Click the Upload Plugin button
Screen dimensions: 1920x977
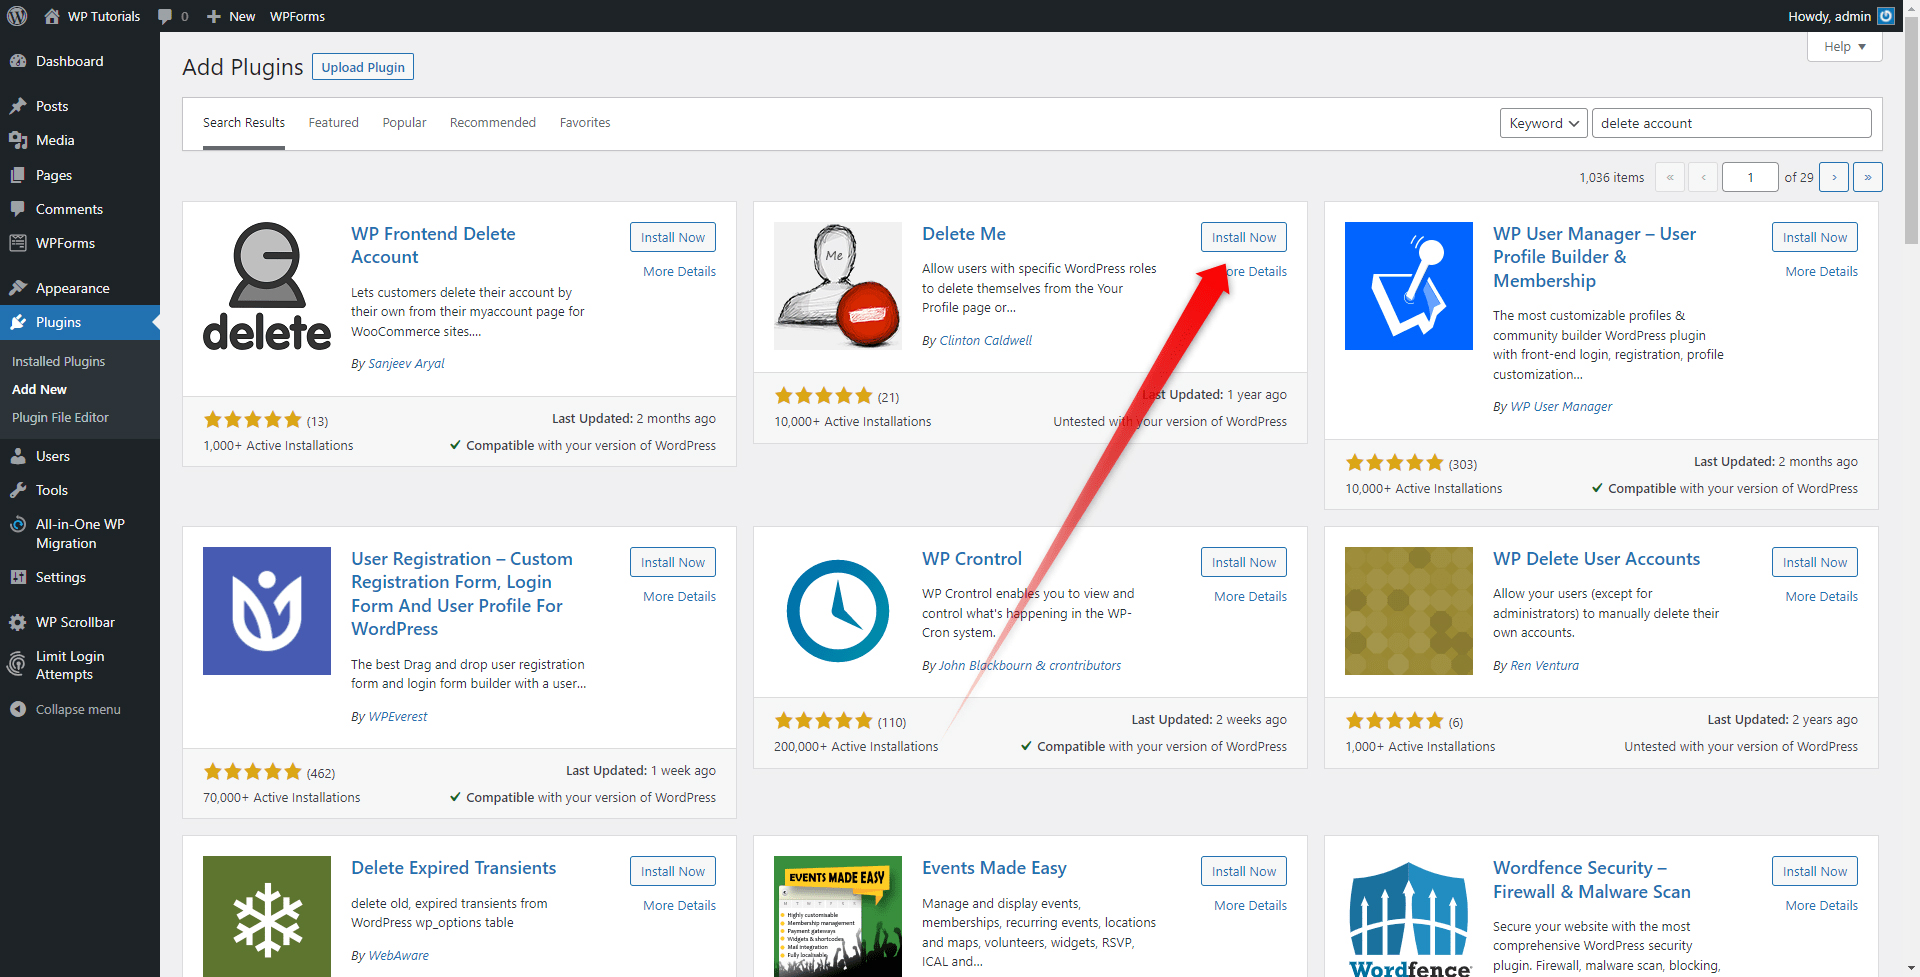tap(363, 67)
